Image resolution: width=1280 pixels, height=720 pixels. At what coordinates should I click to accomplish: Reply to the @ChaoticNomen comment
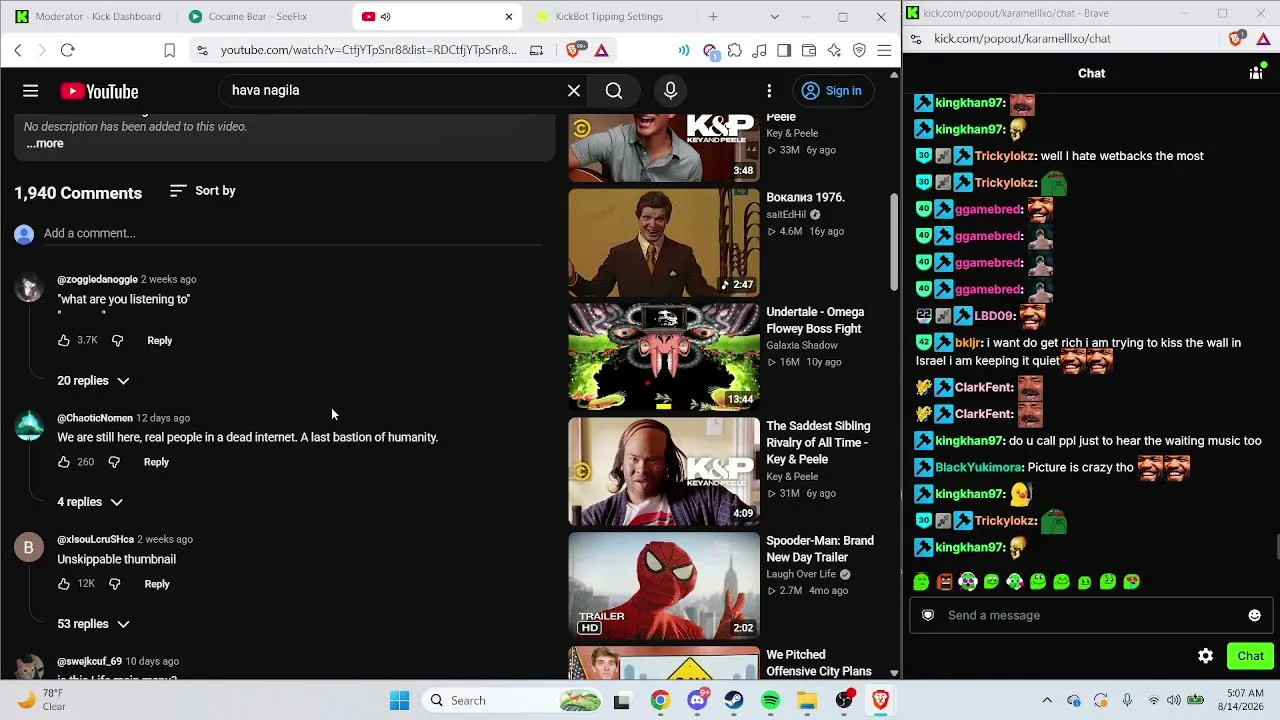pos(156,462)
